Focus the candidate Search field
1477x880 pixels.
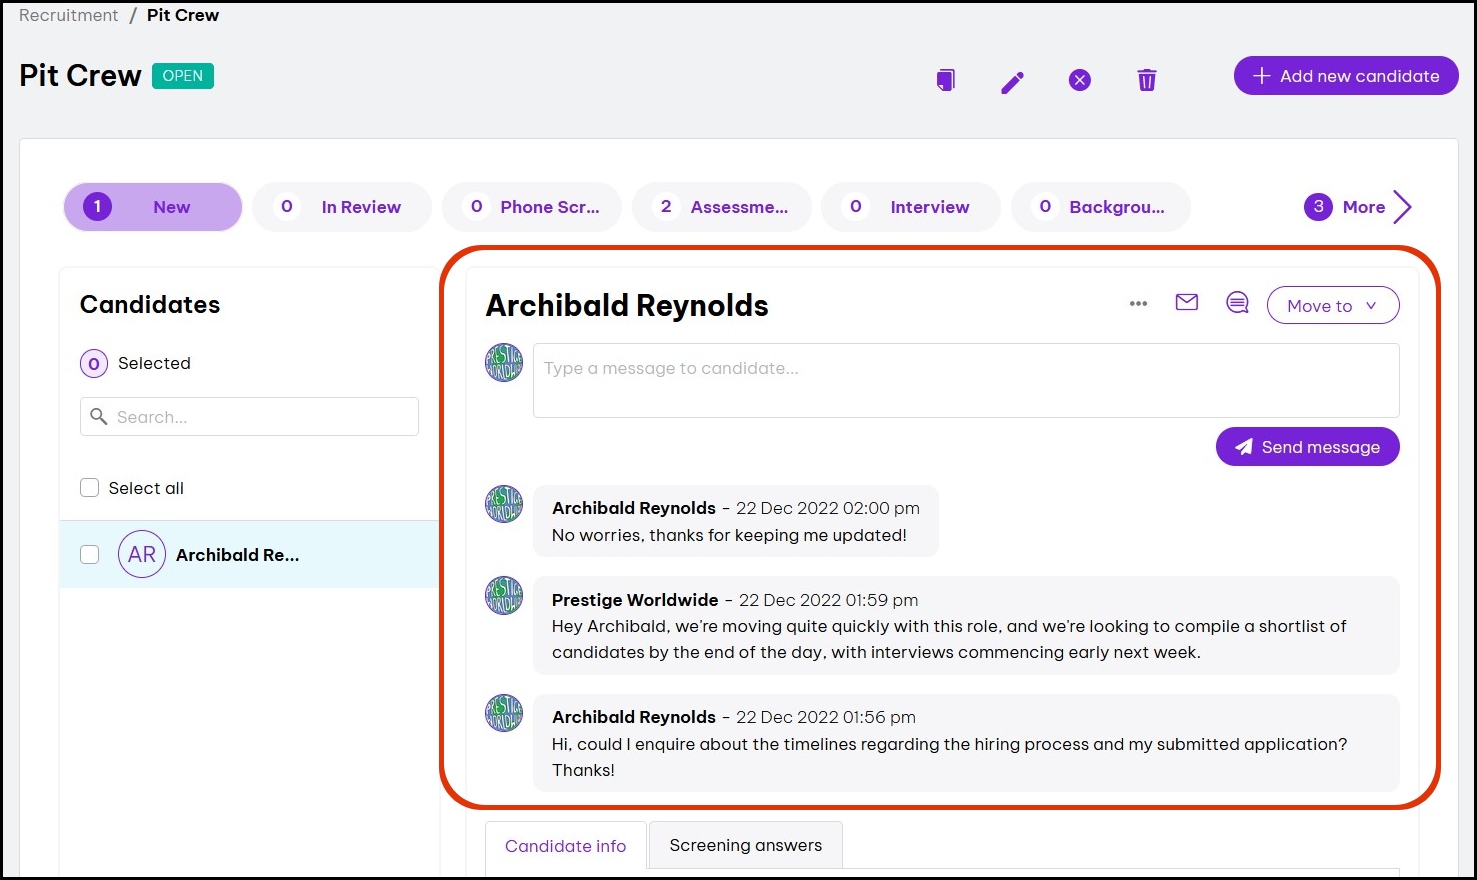[x=250, y=417]
